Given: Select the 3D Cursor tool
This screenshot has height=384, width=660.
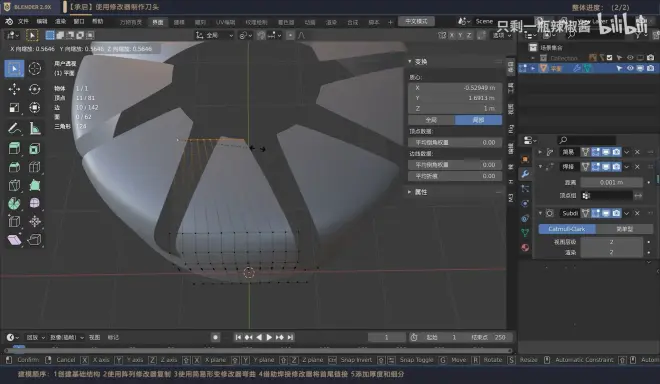Looking at the screenshot, I should tap(35, 68).
